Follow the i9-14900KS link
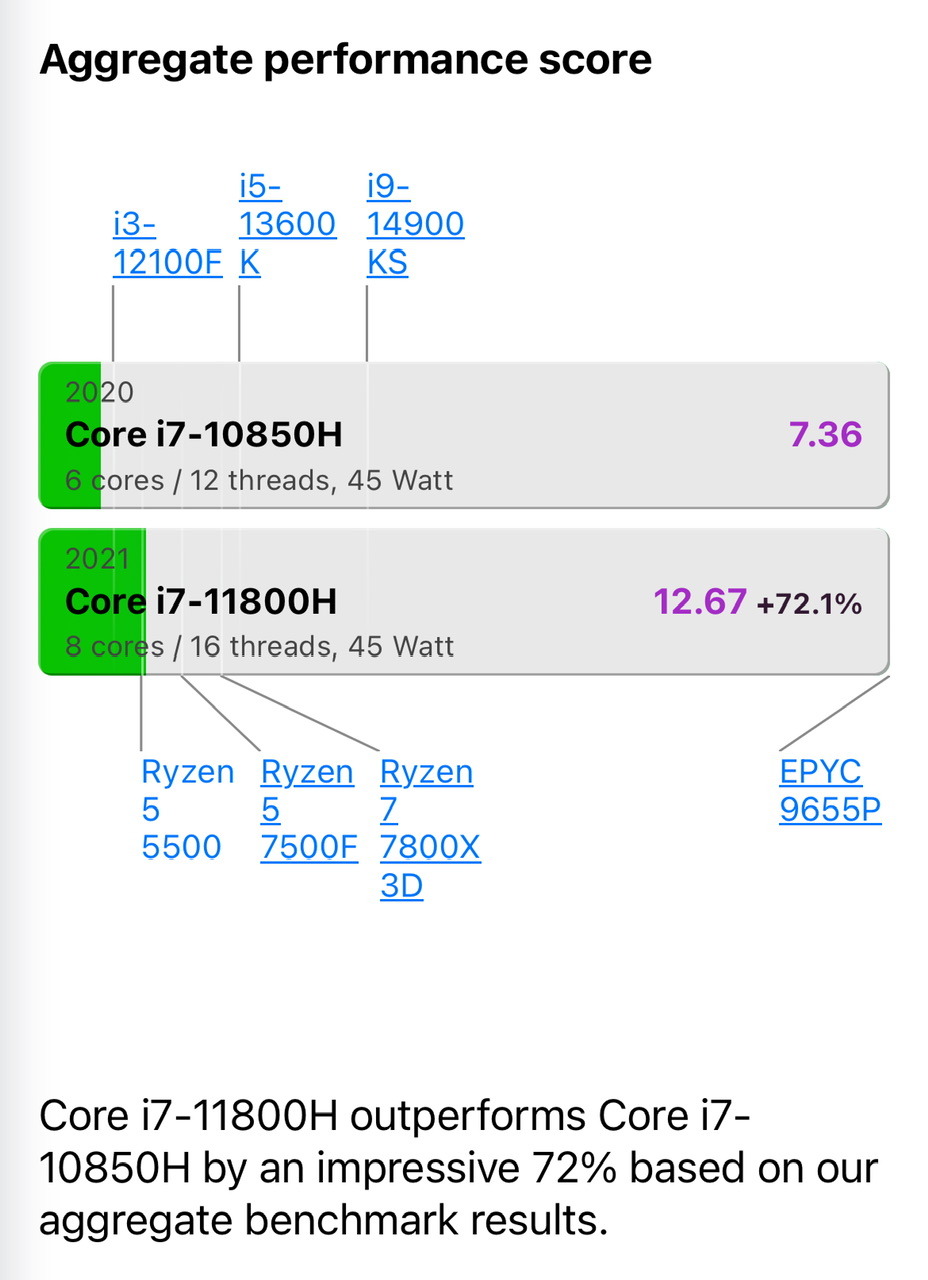928x1280 pixels. click(x=415, y=224)
